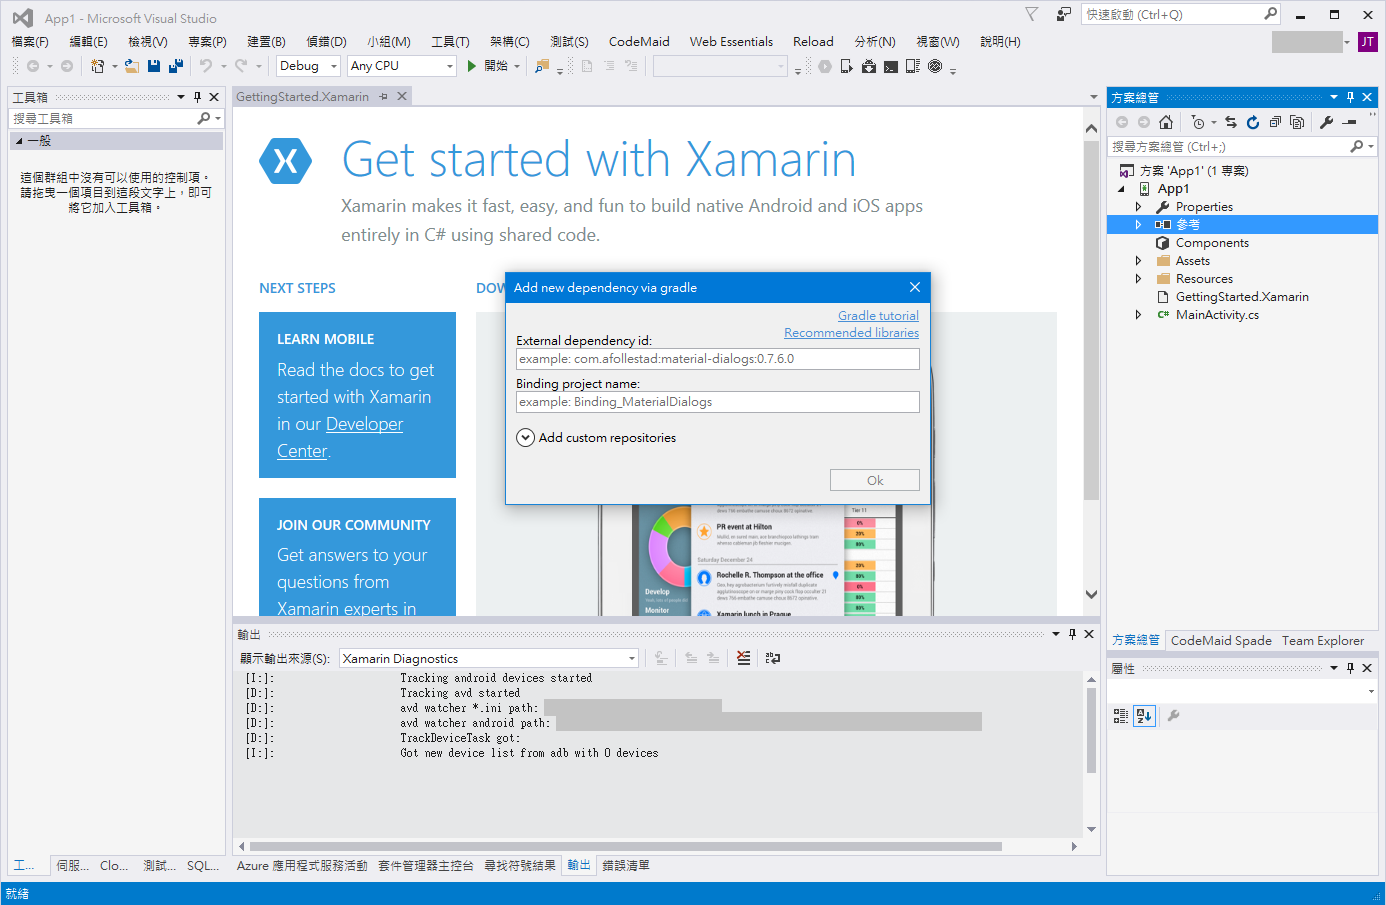
Task: Open the Android adb command prompt icon
Action: (x=891, y=66)
